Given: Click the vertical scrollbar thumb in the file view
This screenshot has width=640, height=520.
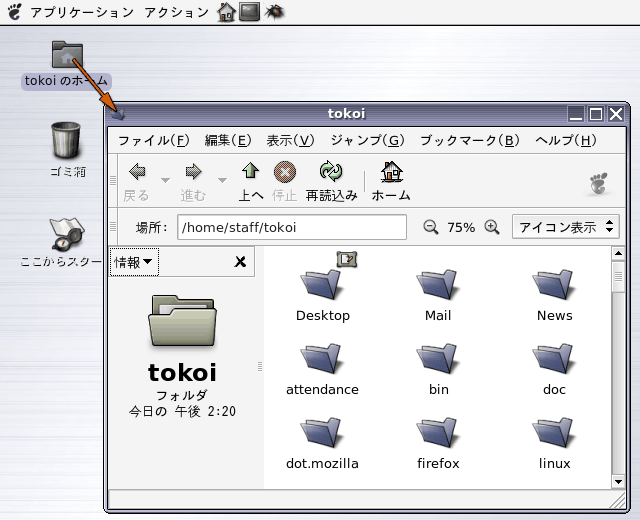Looking at the screenshot, I should 618,277.
